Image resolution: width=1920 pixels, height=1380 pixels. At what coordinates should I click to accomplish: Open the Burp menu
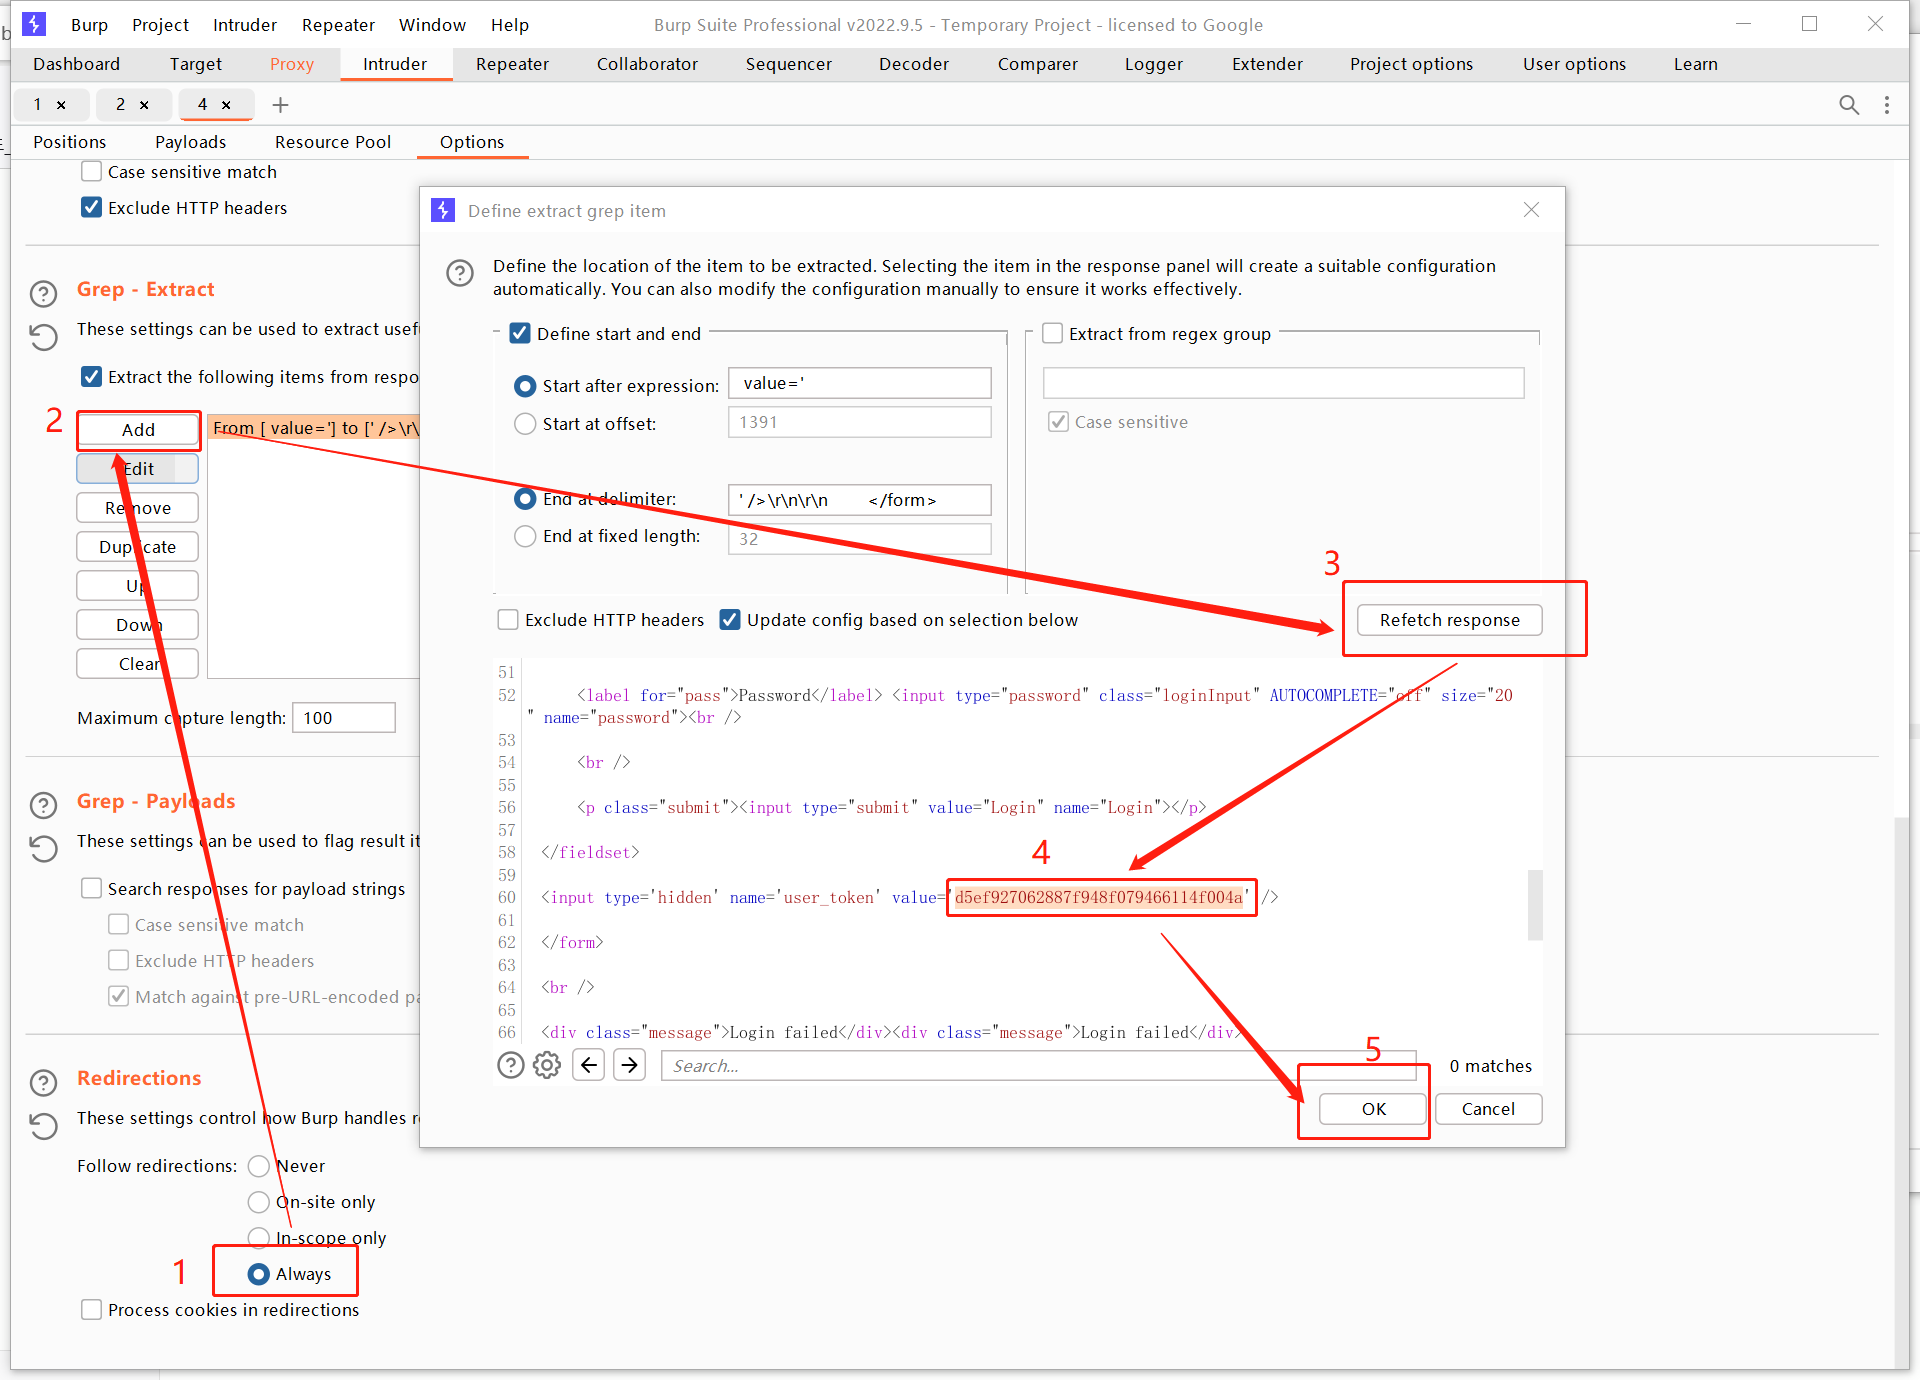pyautogui.click(x=89, y=25)
